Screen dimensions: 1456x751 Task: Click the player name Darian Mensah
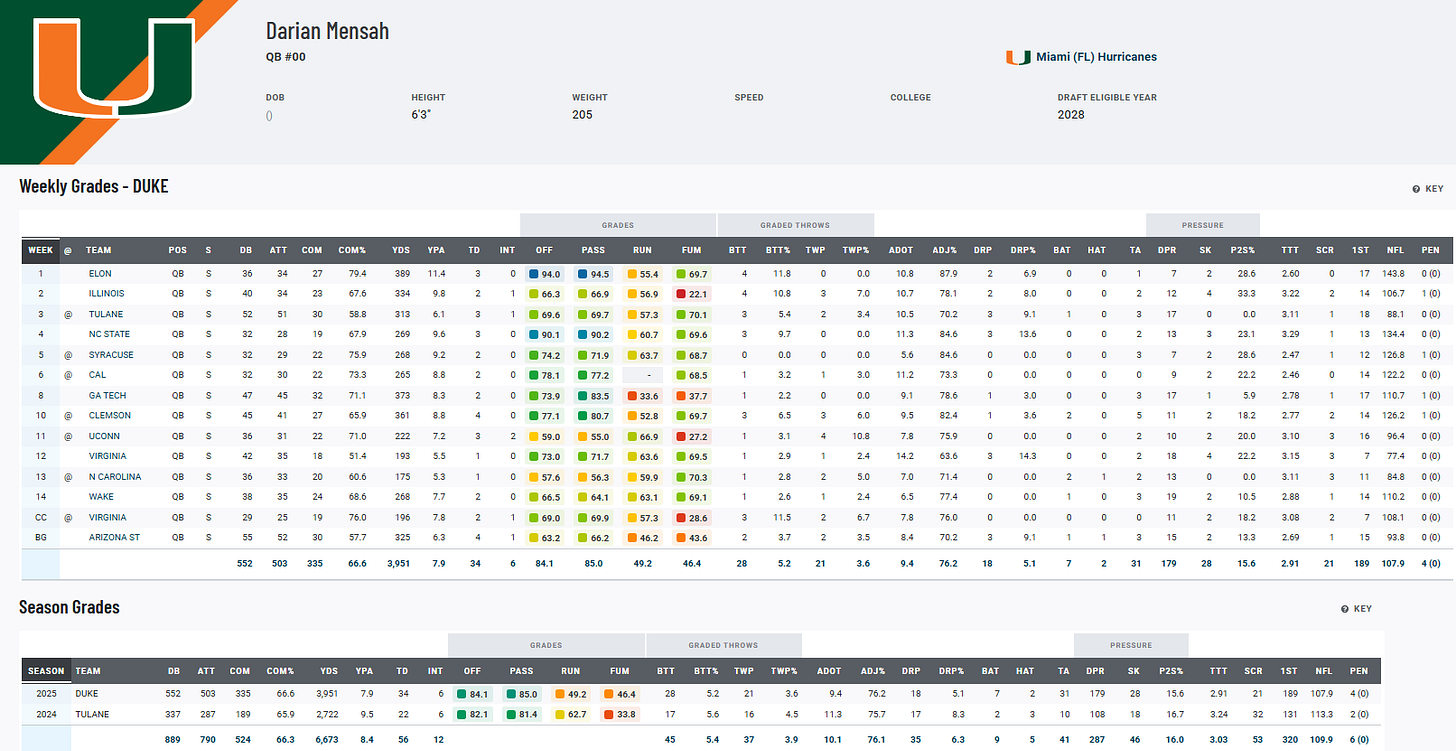pyautogui.click(x=327, y=31)
